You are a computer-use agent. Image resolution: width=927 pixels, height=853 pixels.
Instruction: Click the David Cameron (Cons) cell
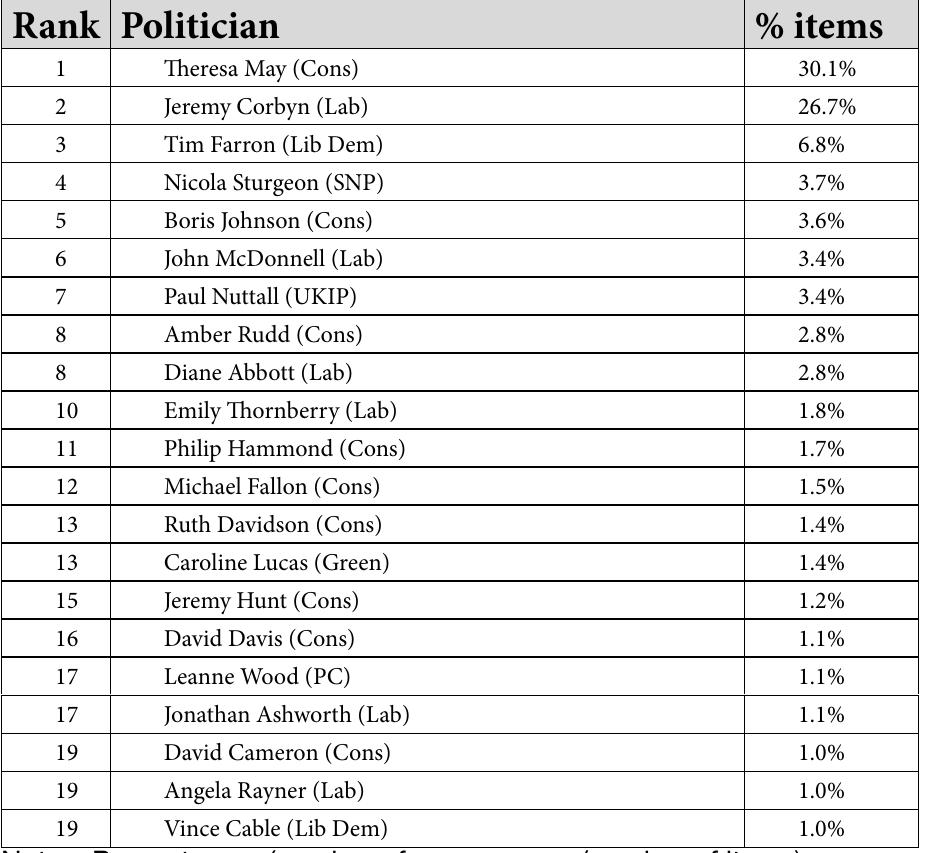point(277,752)
